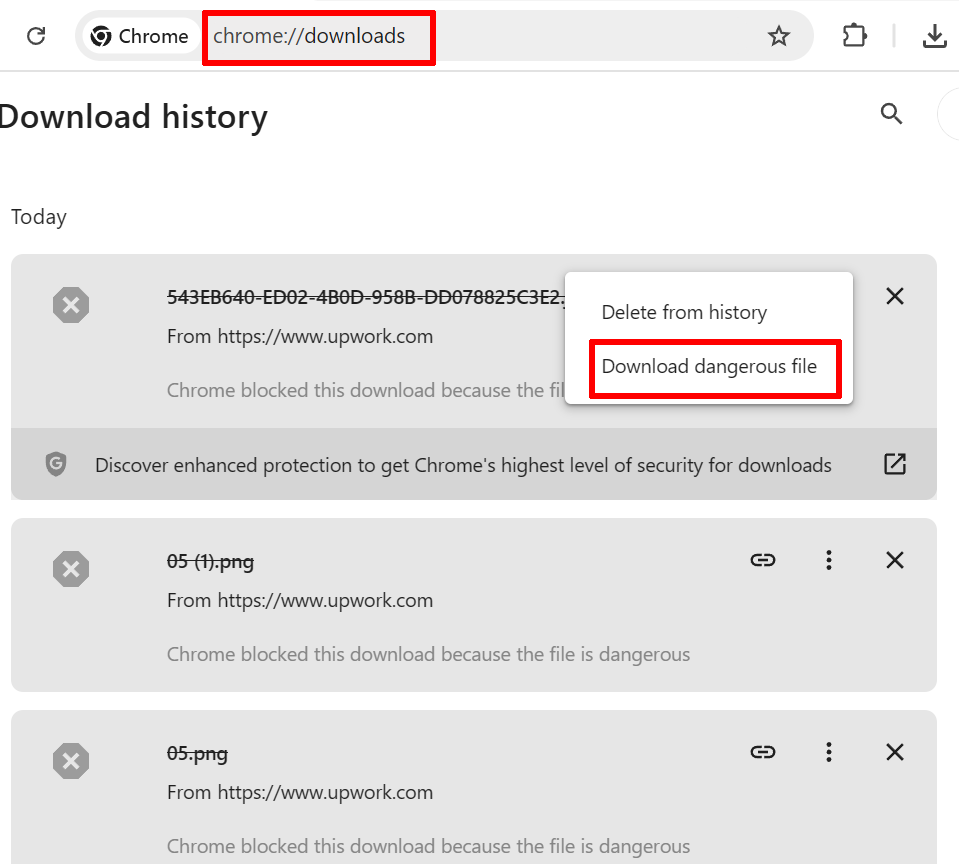Click the search downloads magnifier icon

click(891, 114)
